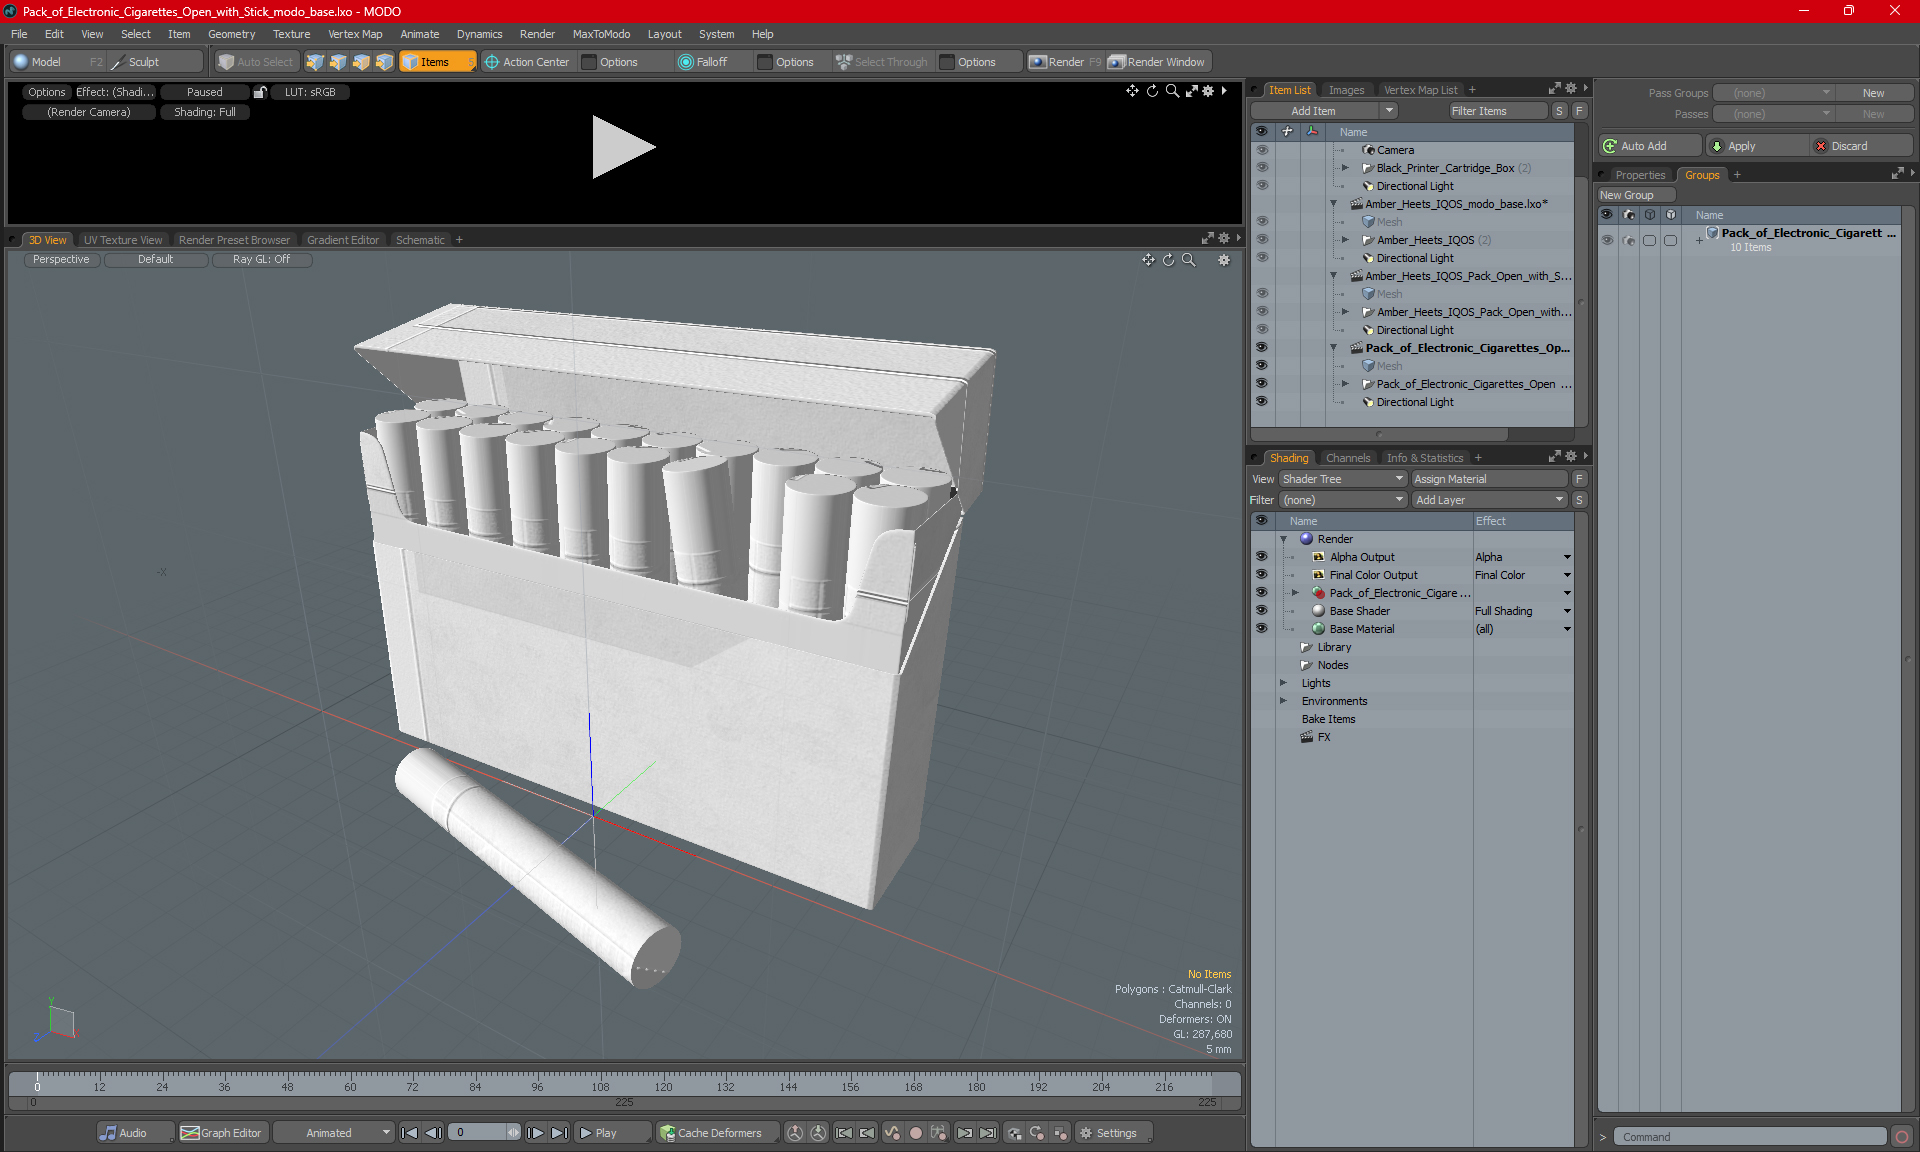1920x1152 pixels.
Task: Select Materials selection mode cube icon
Action: [384, 62]
